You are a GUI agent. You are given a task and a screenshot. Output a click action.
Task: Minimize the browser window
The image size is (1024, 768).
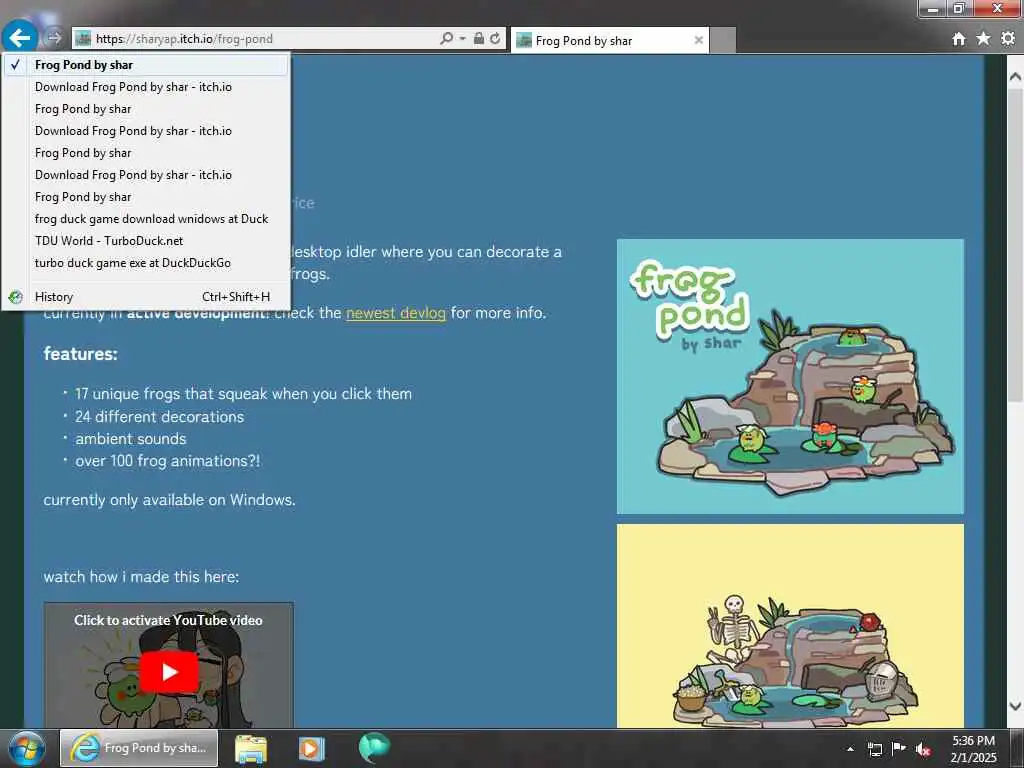[x=933, y=8]
